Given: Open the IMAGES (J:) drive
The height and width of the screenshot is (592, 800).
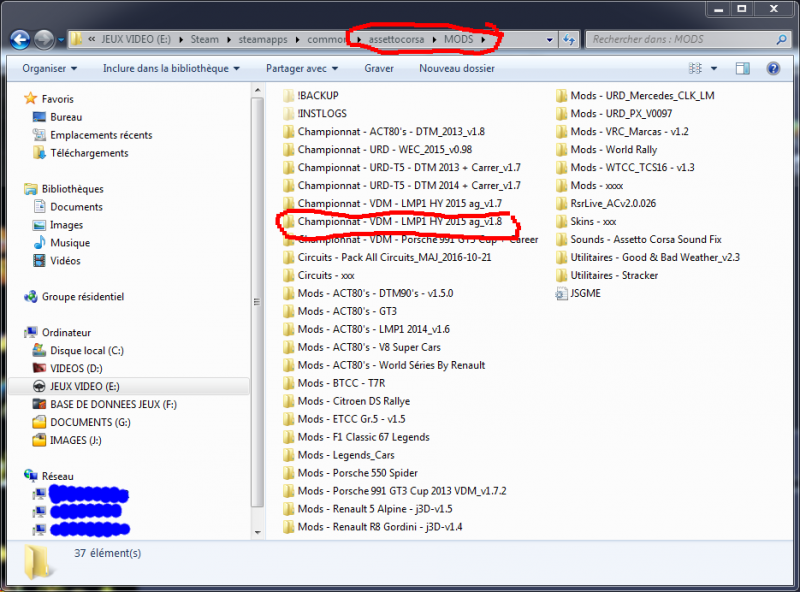Looking at the screenshot, I should tap(76, 440).
